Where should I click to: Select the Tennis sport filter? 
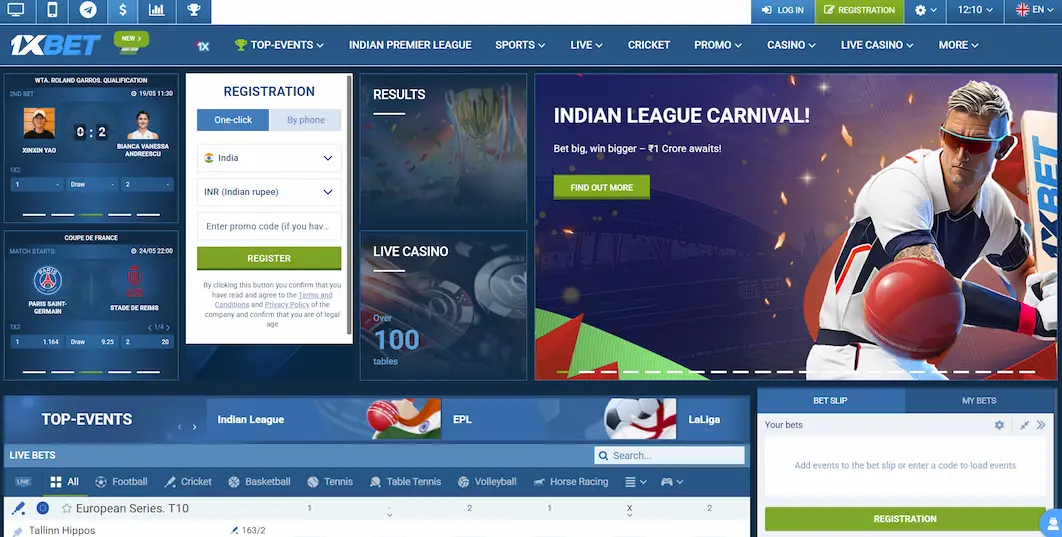[330, 481]
